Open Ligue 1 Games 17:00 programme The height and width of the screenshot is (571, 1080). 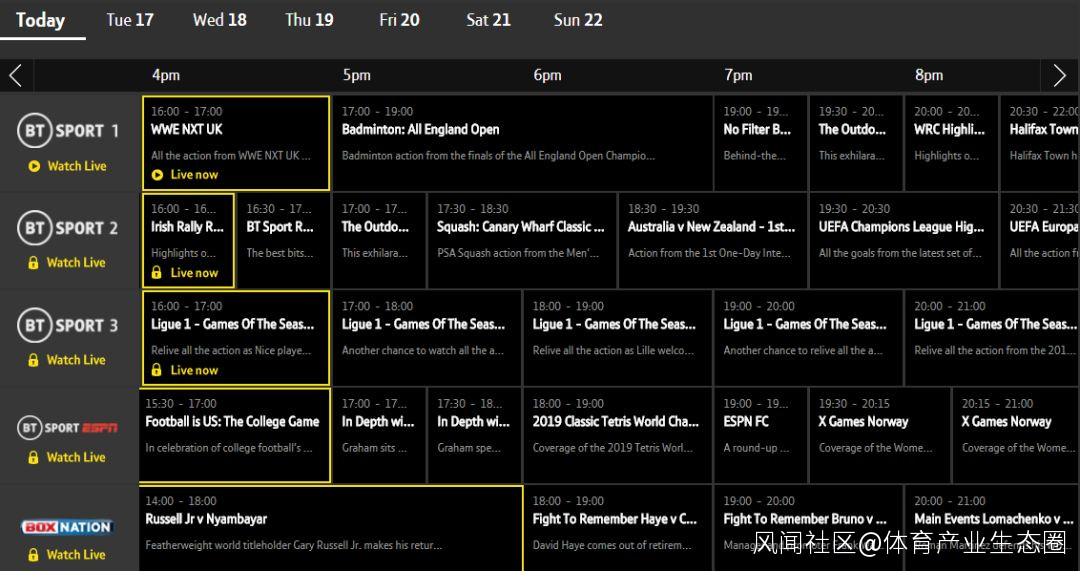pyautogui.click(x=427, y=338)
